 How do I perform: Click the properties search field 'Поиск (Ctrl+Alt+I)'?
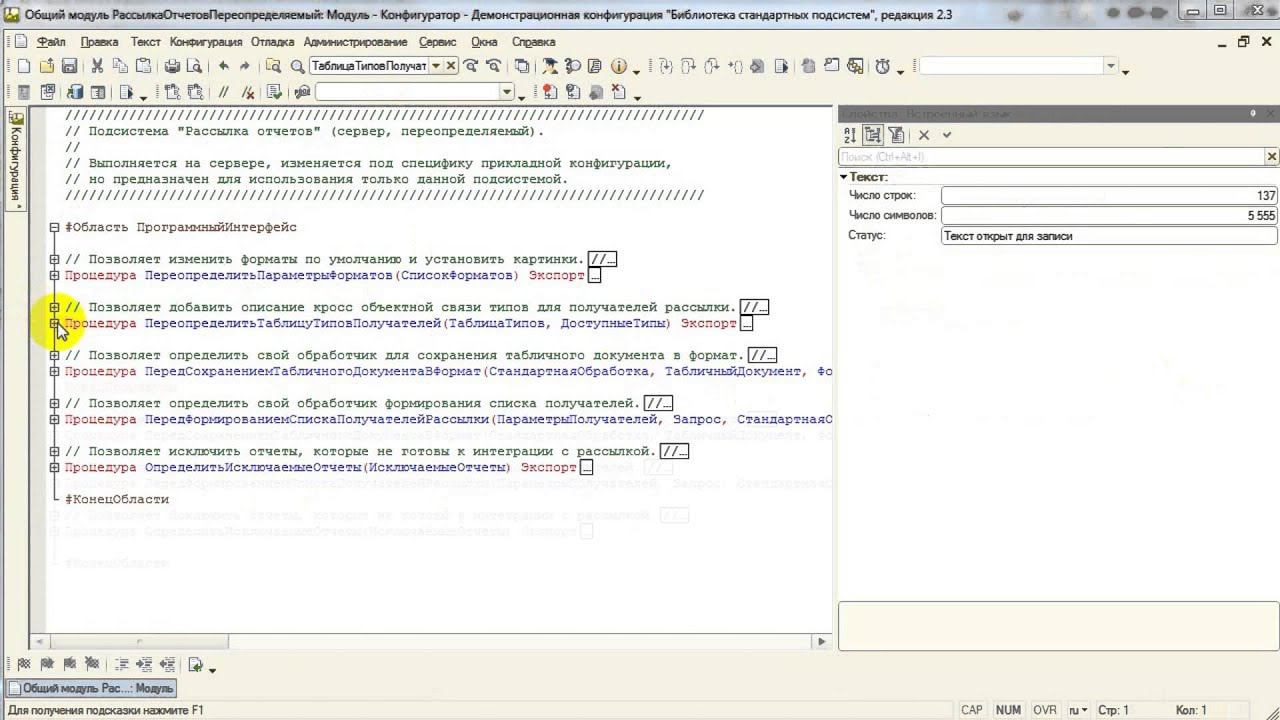click(x=1051, y=157)
